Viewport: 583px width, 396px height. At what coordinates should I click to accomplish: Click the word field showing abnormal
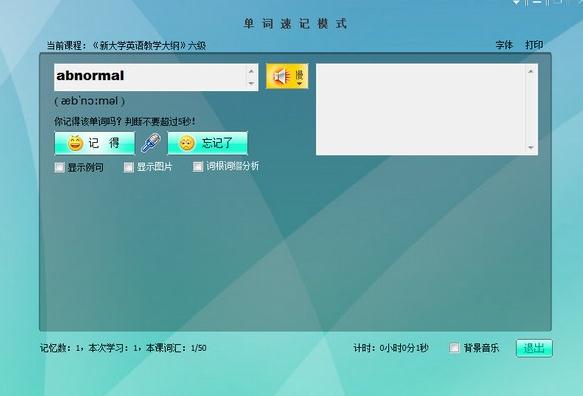151,77
